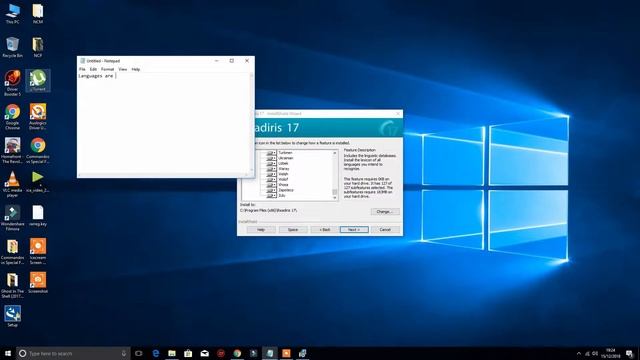Open the Action Center notification icon
Viewport: 640px width, 360px height.
coord(629,353)
